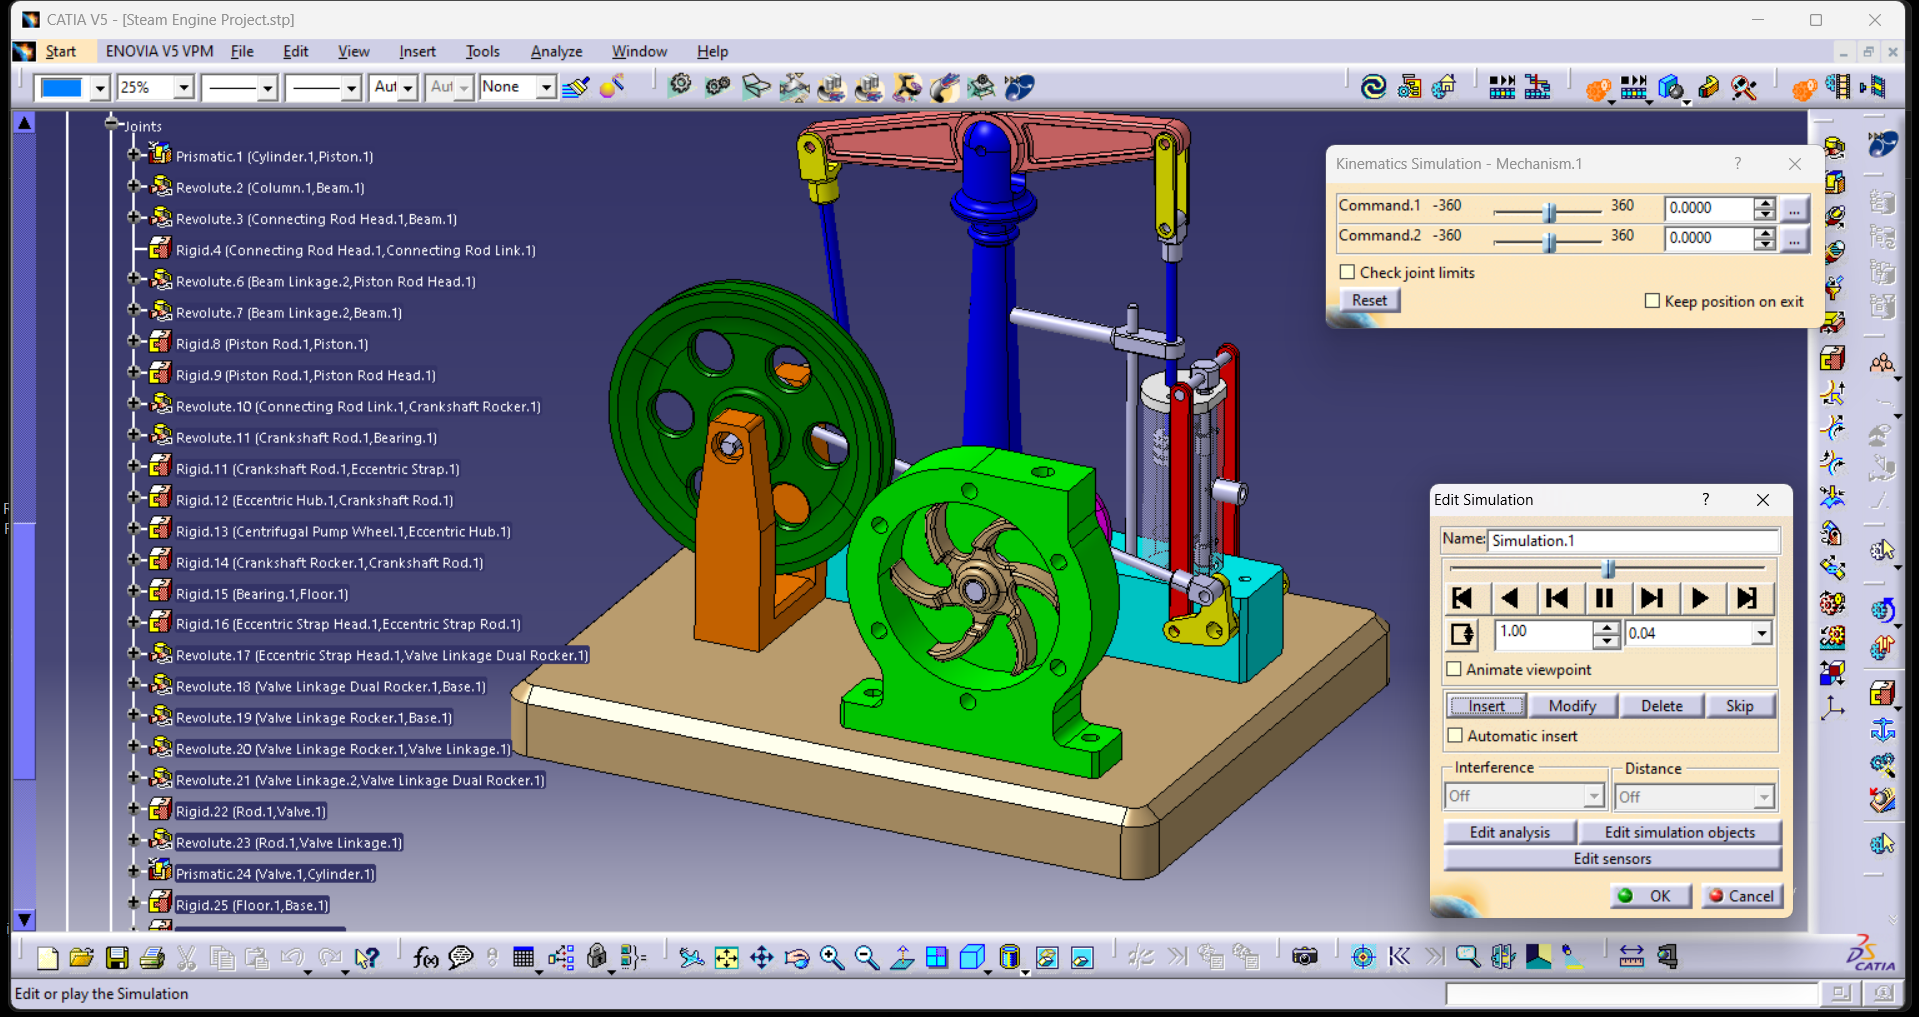The height and width of the screenshot is (1017, 1919).
Task: Toggle the Animate viewpoint checkbox
Action: point(1454,669)
